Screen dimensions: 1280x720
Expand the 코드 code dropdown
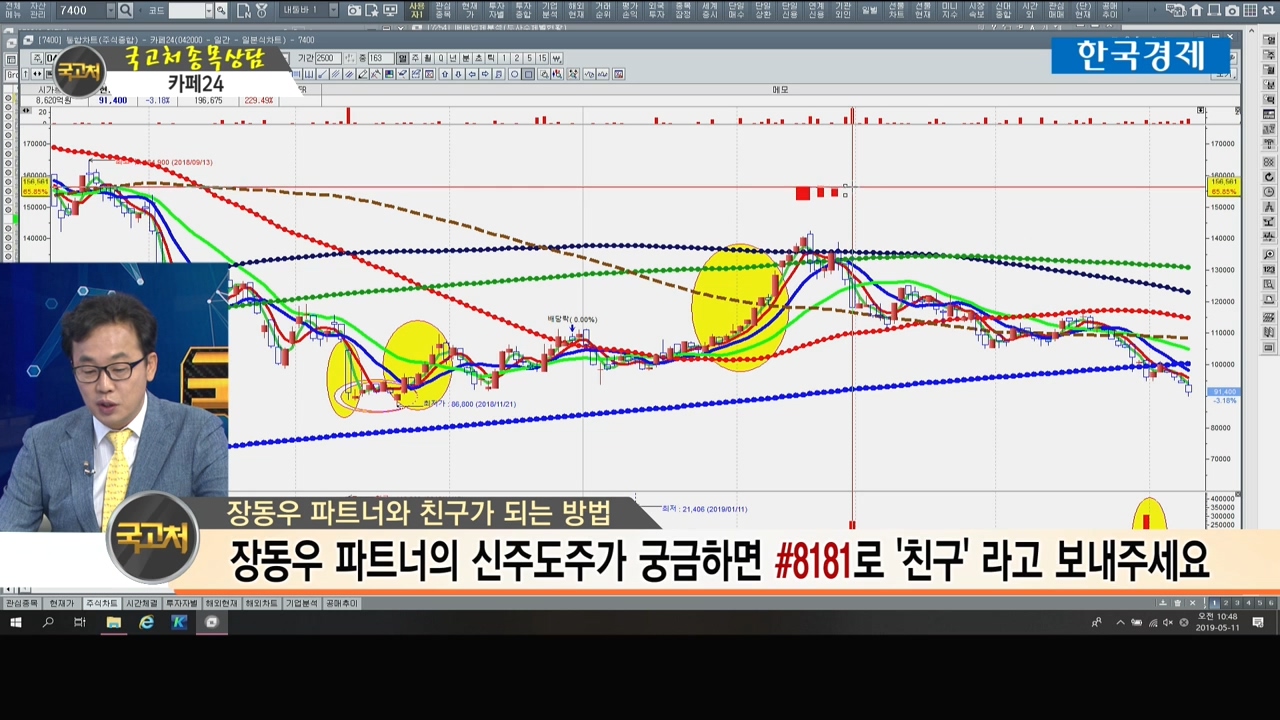209,11
